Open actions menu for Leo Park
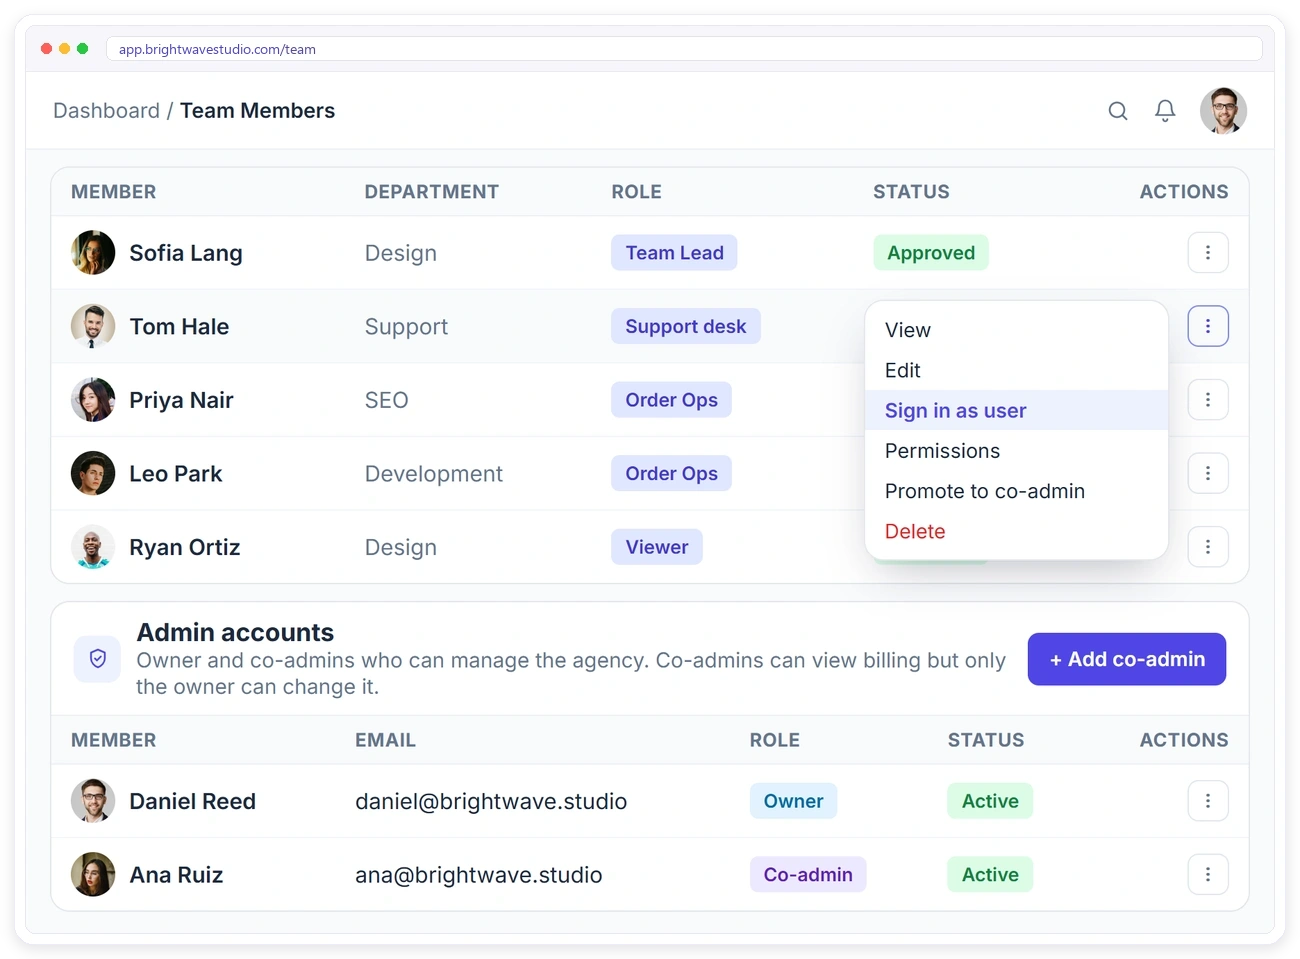Image resolution: width=1300 pixels, height=959 pixels. (1208, 473)
